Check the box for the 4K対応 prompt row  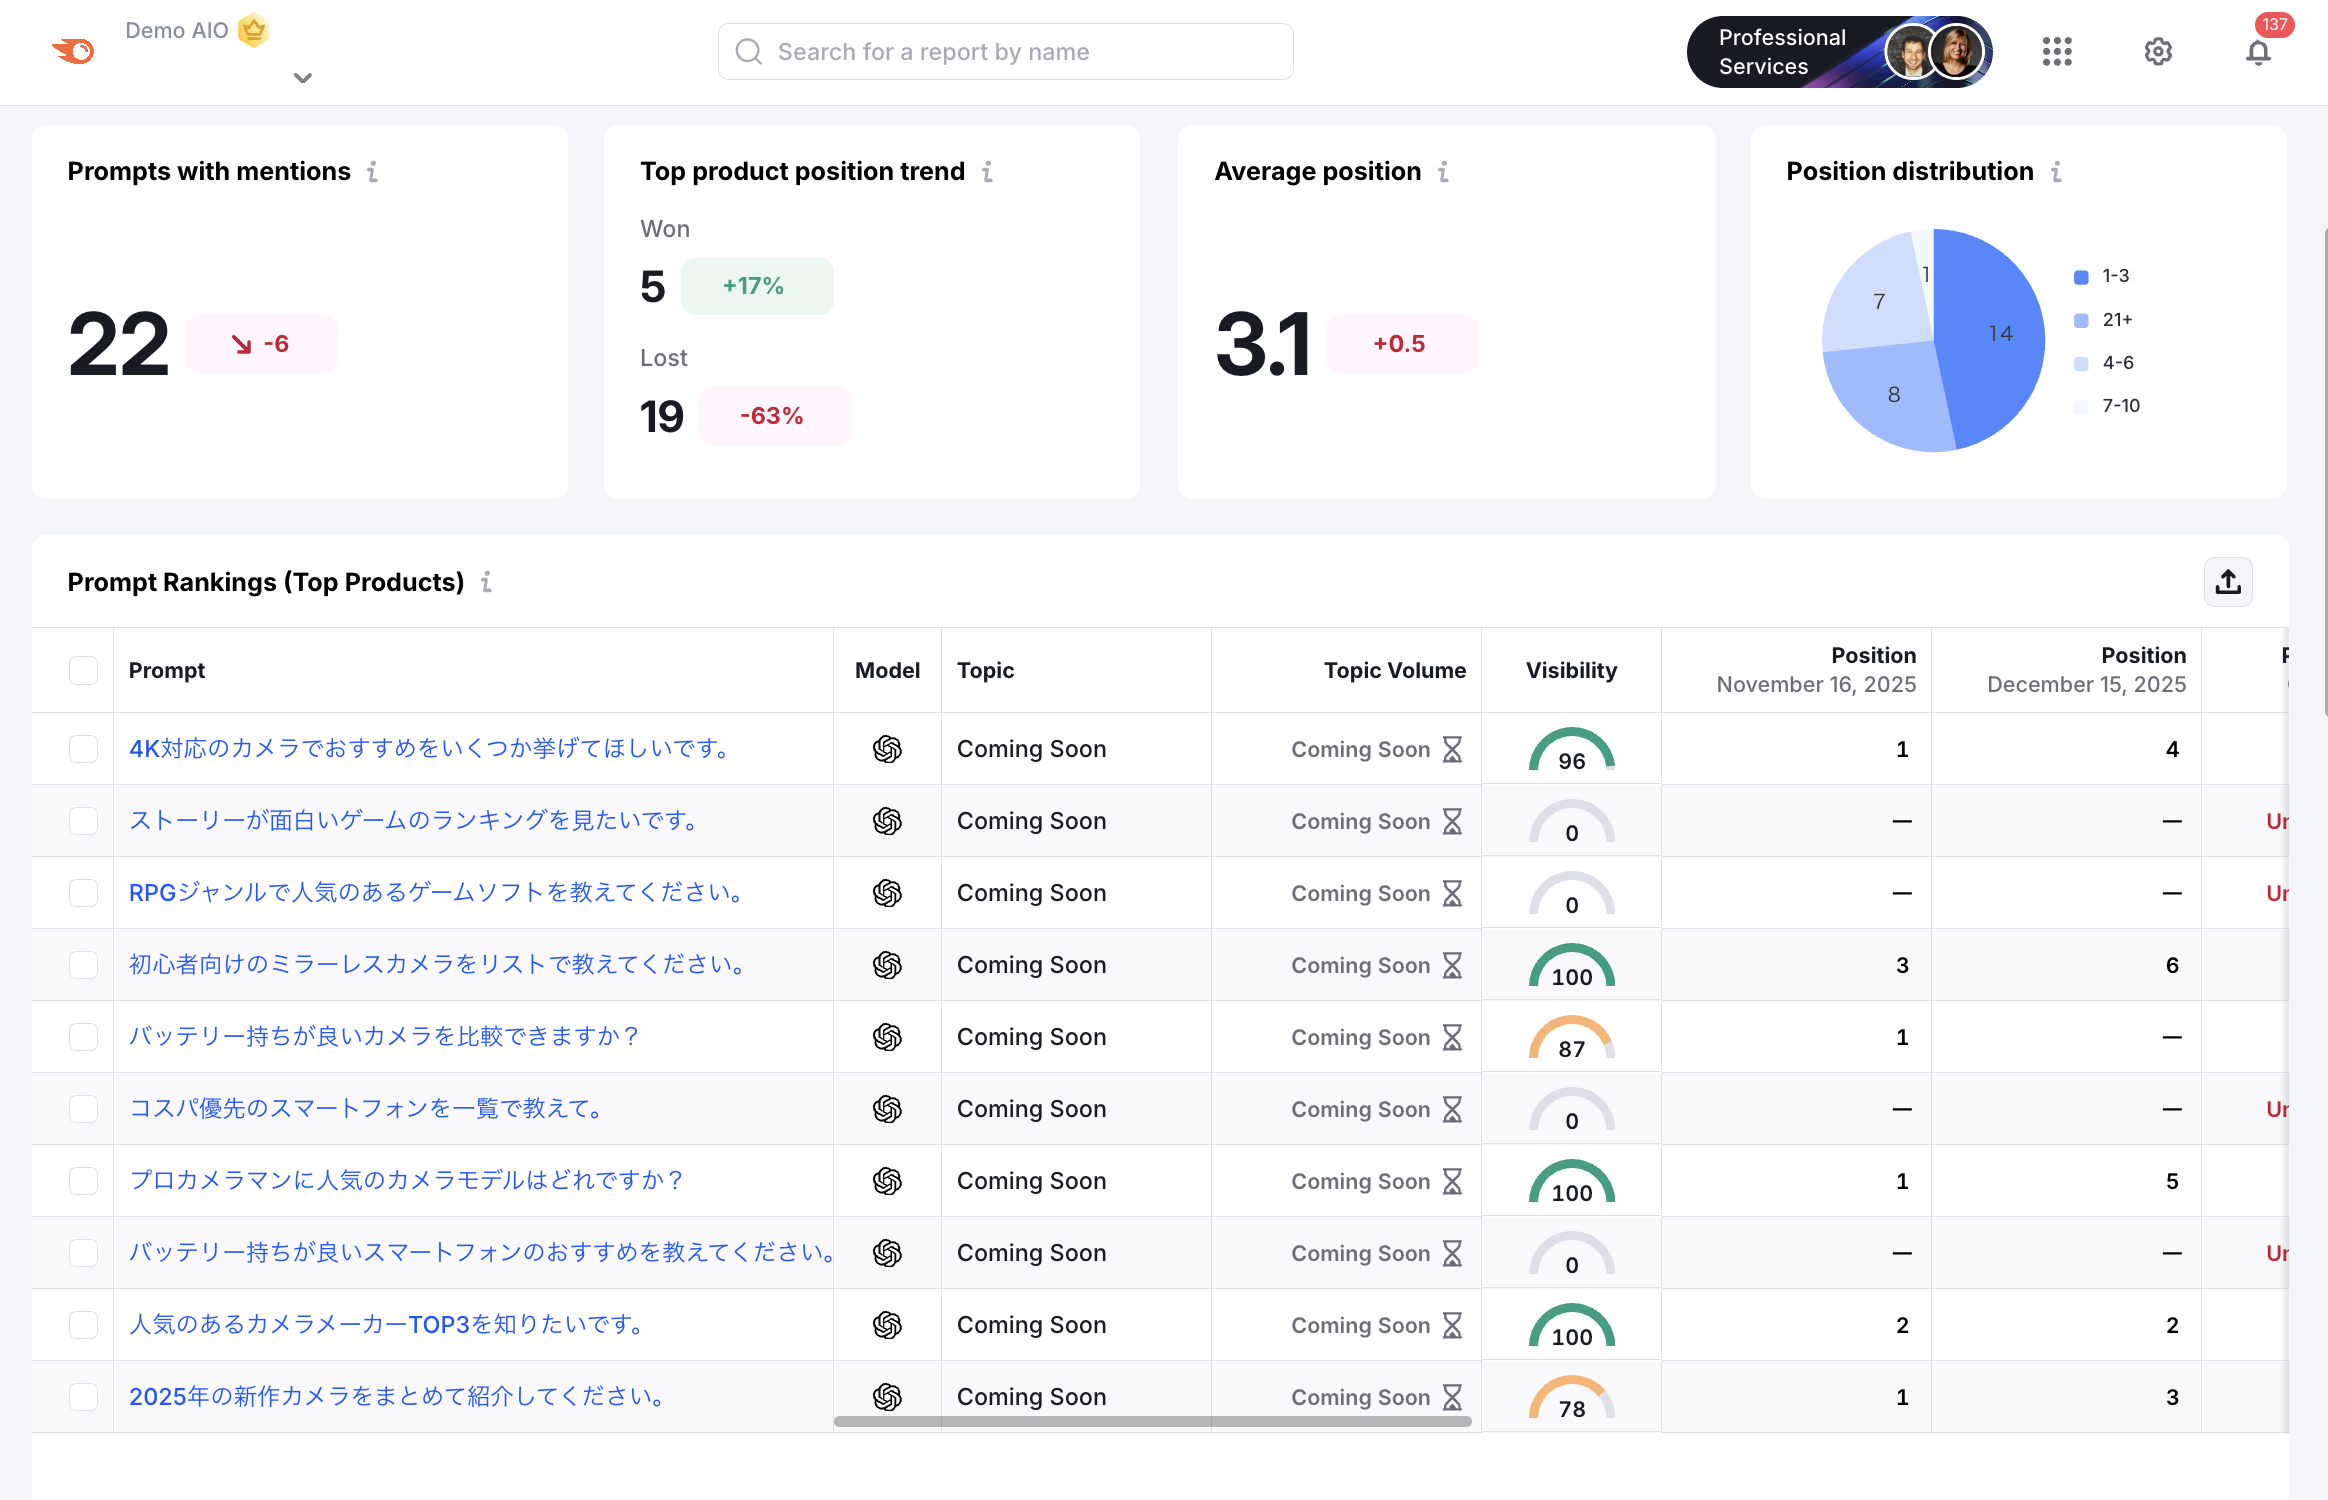(x=83, y=749)
